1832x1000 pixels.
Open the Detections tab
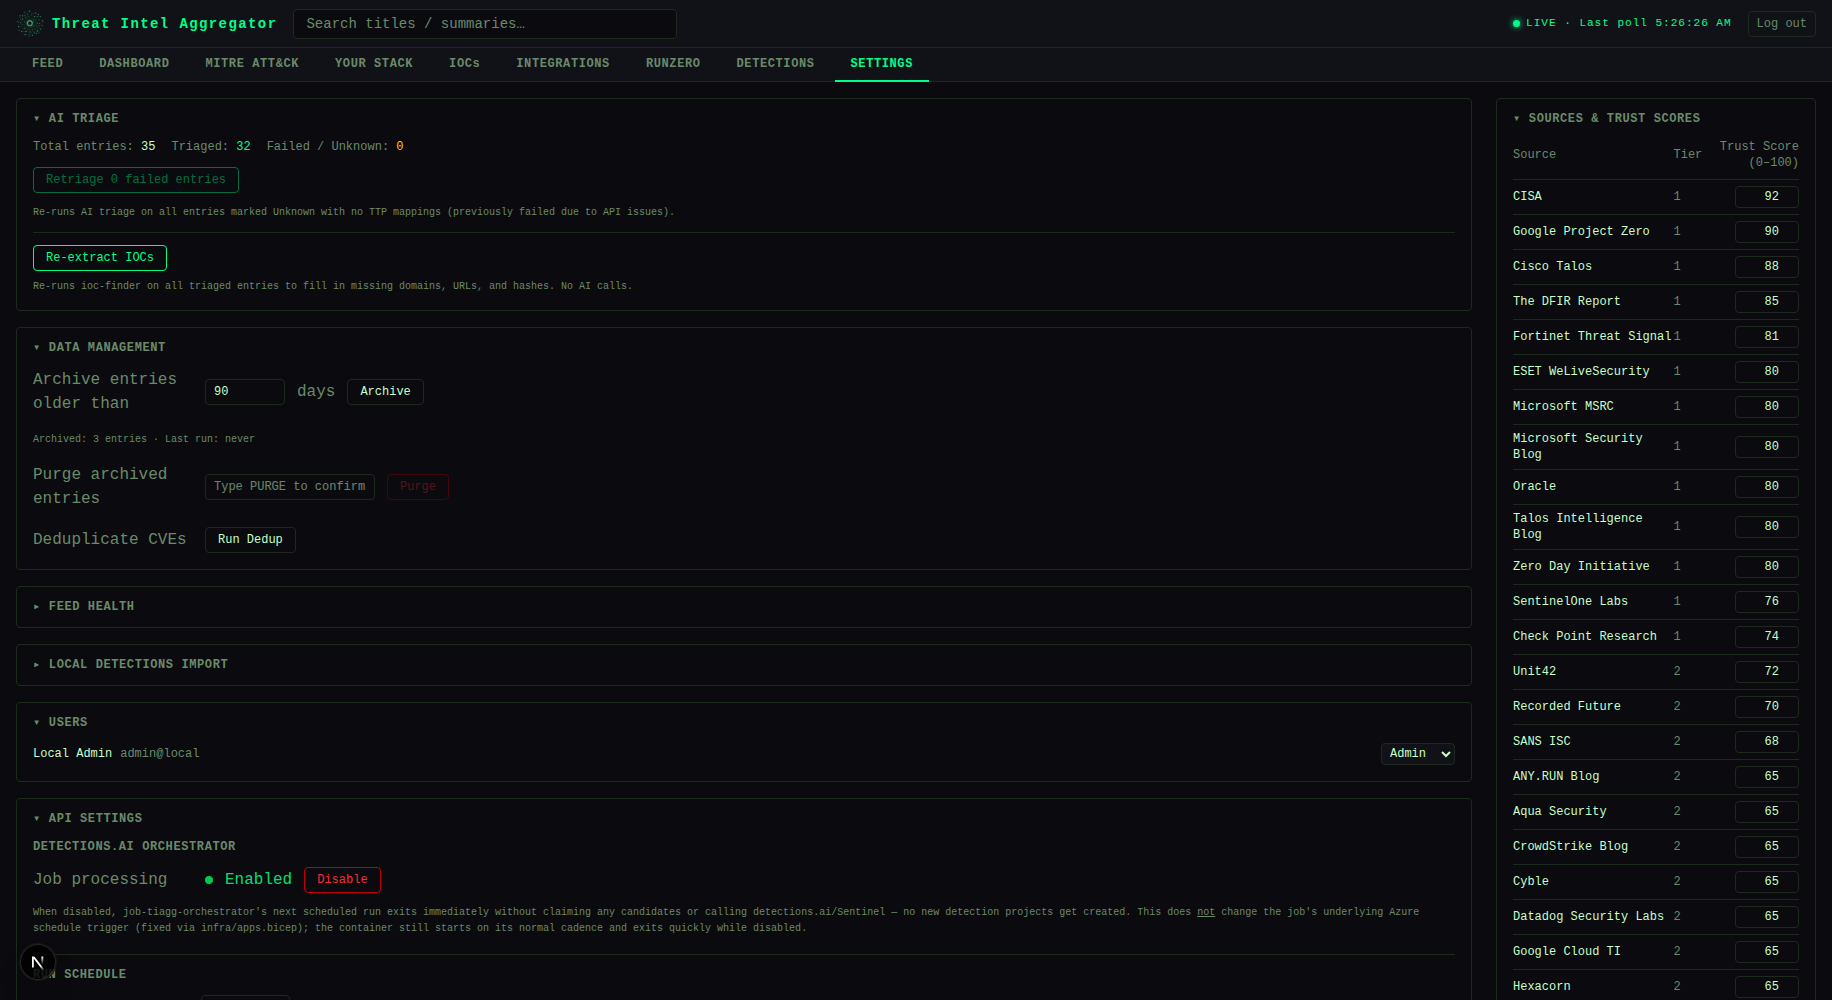pos(775,63)
